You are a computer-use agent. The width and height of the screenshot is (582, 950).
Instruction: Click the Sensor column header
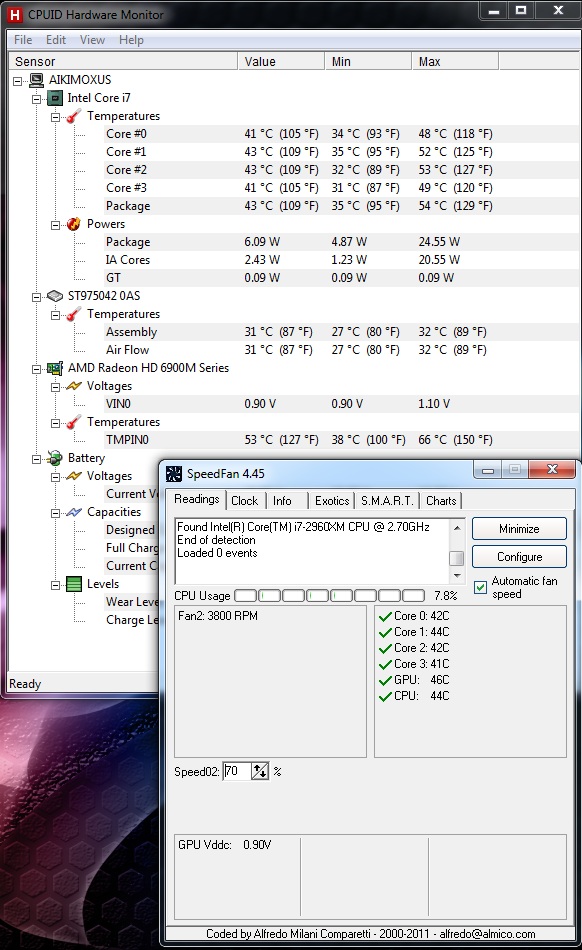(122, 61)
